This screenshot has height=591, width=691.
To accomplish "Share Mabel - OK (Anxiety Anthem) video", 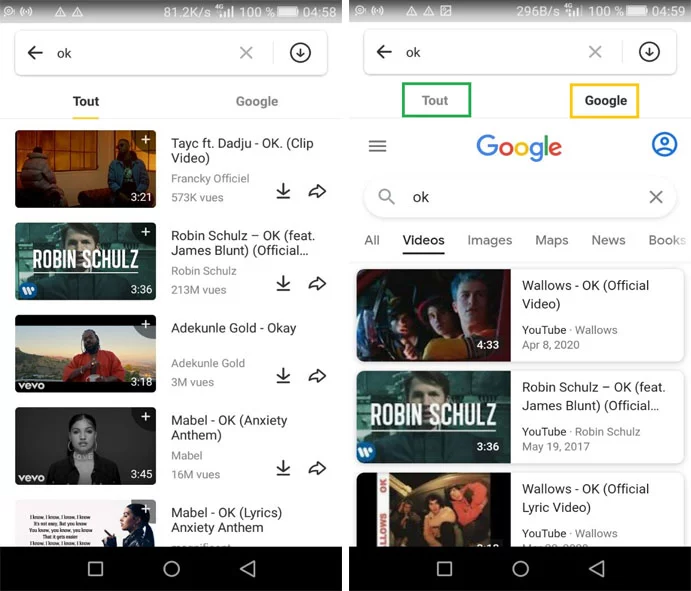I will [317, 468].
